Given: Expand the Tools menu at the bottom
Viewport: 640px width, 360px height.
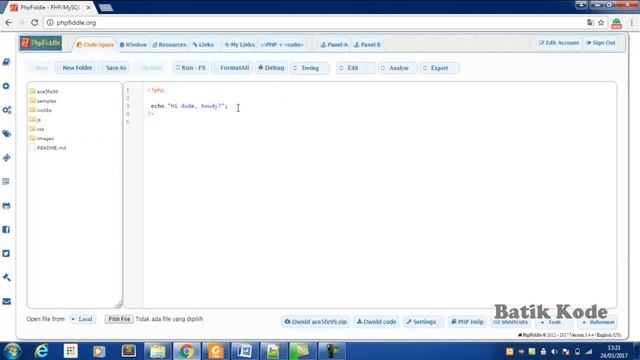Looking at the screenshot, I should pyautogui.click(x=553, y=322).
